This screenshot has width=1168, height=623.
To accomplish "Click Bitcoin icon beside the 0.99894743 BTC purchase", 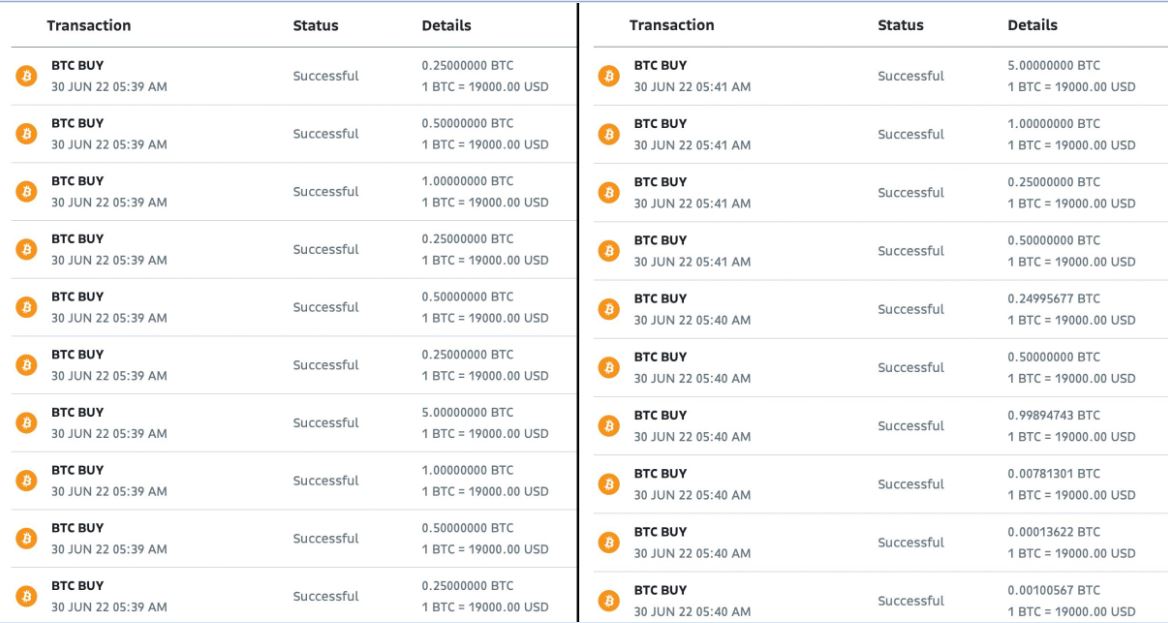I will pos(609,426).
